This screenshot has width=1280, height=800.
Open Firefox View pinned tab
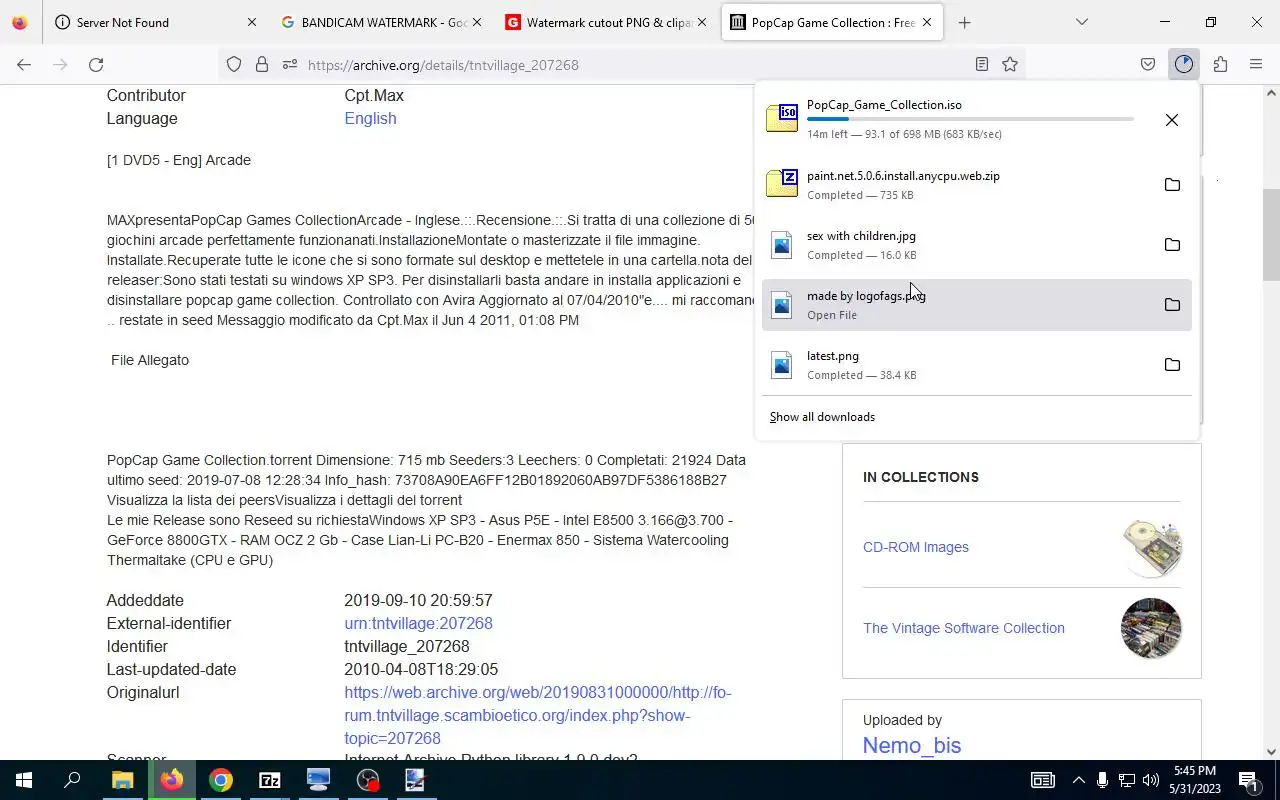coord(20,22)
